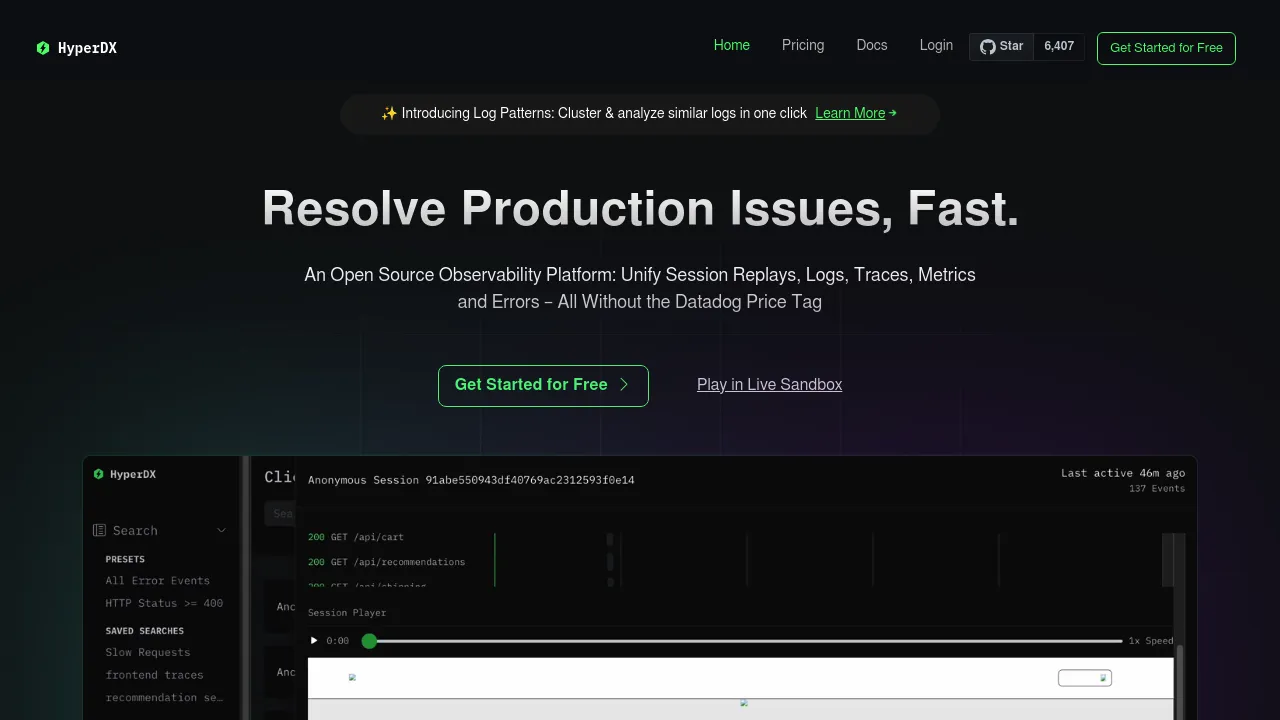
Task: Select the GET /api/cart log entry
Action: tap(356, 537)
